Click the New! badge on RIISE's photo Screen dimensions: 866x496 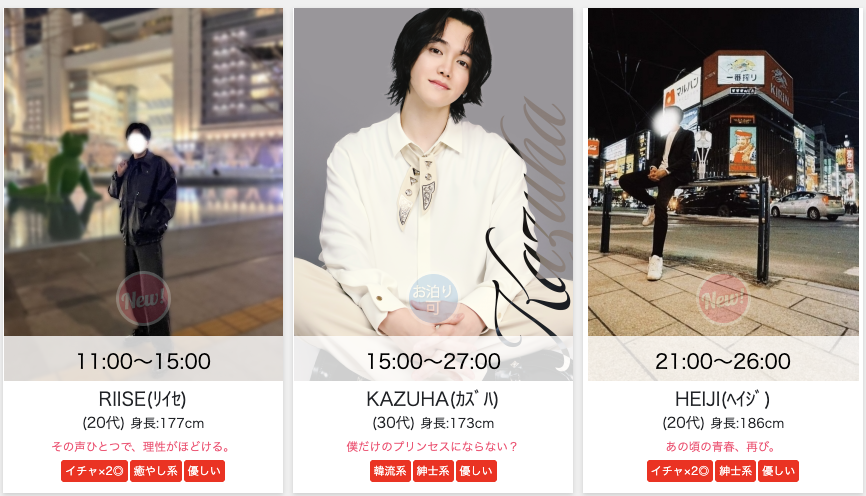click(x=143, y=298)
